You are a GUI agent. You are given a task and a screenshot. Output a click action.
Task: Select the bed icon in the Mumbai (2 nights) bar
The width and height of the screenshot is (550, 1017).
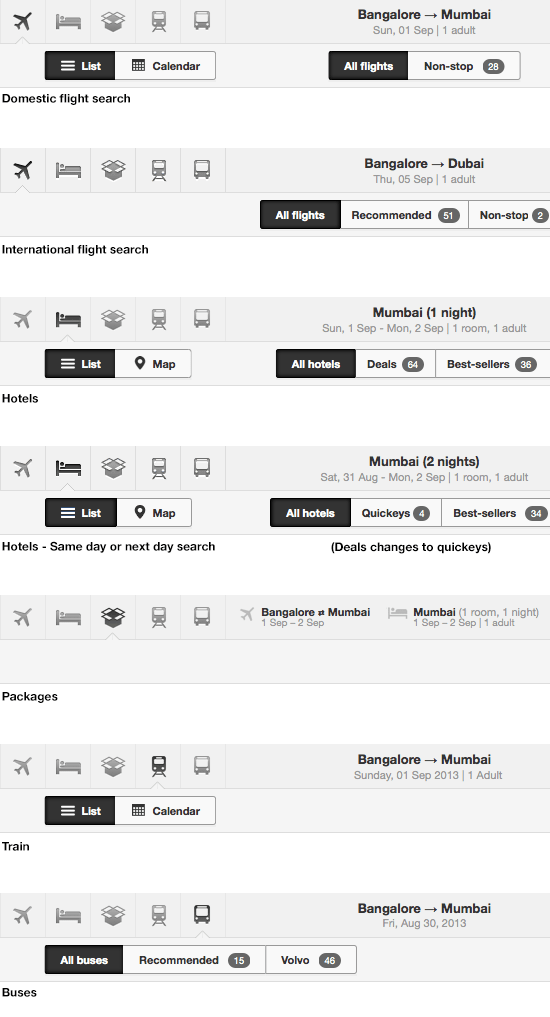(68, 468)
